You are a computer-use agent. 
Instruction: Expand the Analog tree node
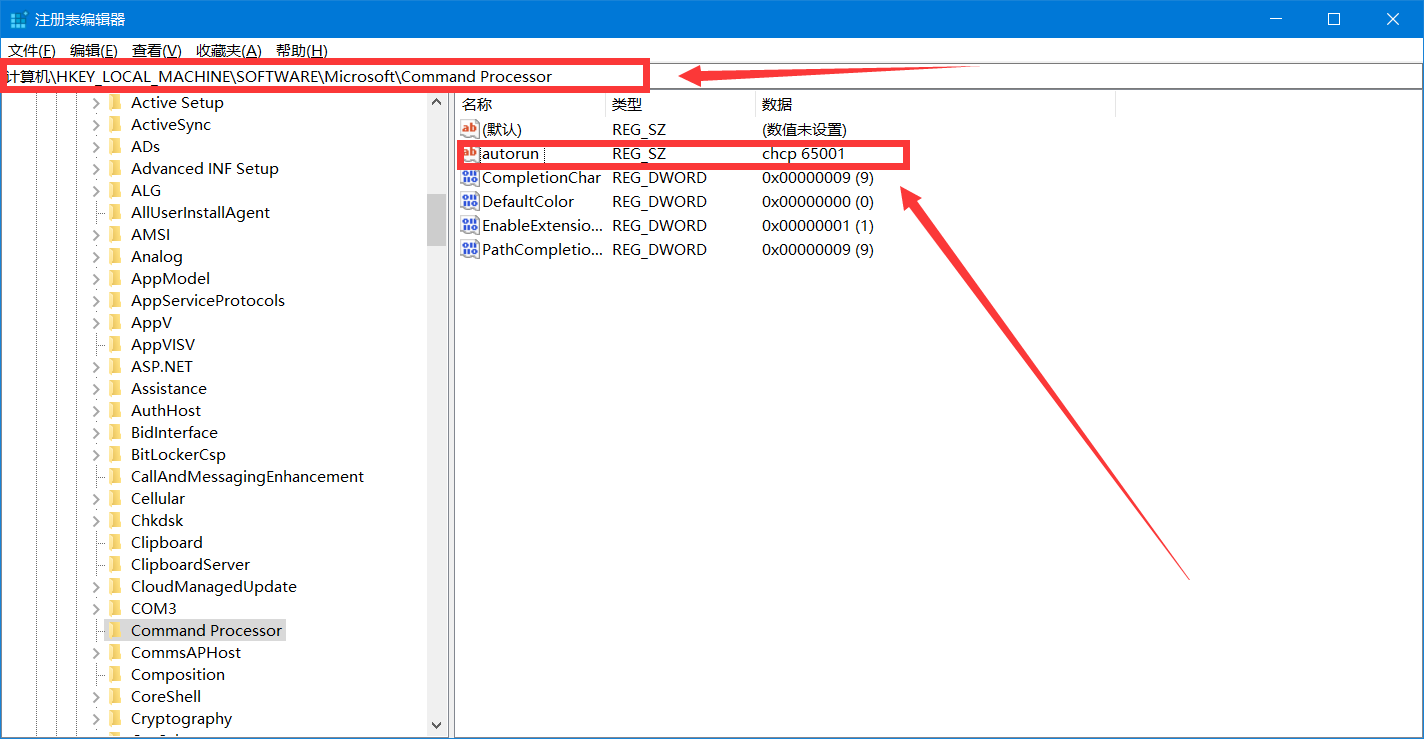[96, 256]
